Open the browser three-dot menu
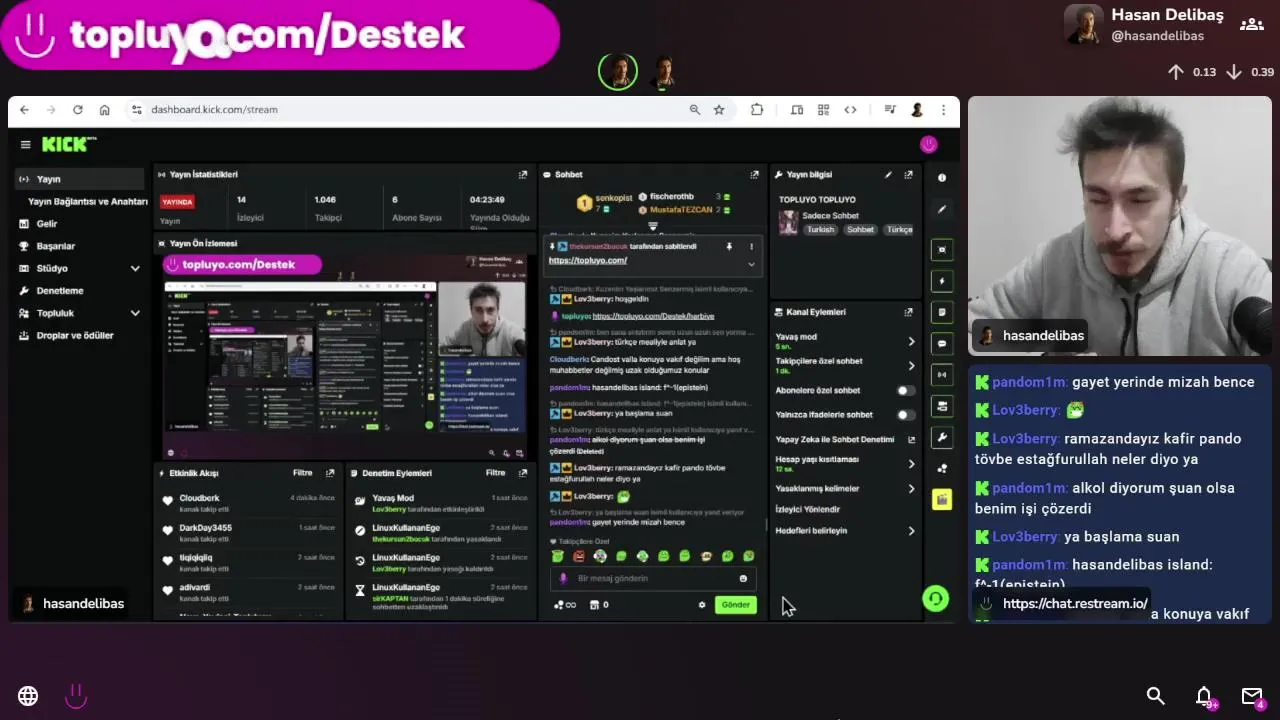The width and height of the screenshot is (1280, 720). pyautogui.click(x=943, y=110)
